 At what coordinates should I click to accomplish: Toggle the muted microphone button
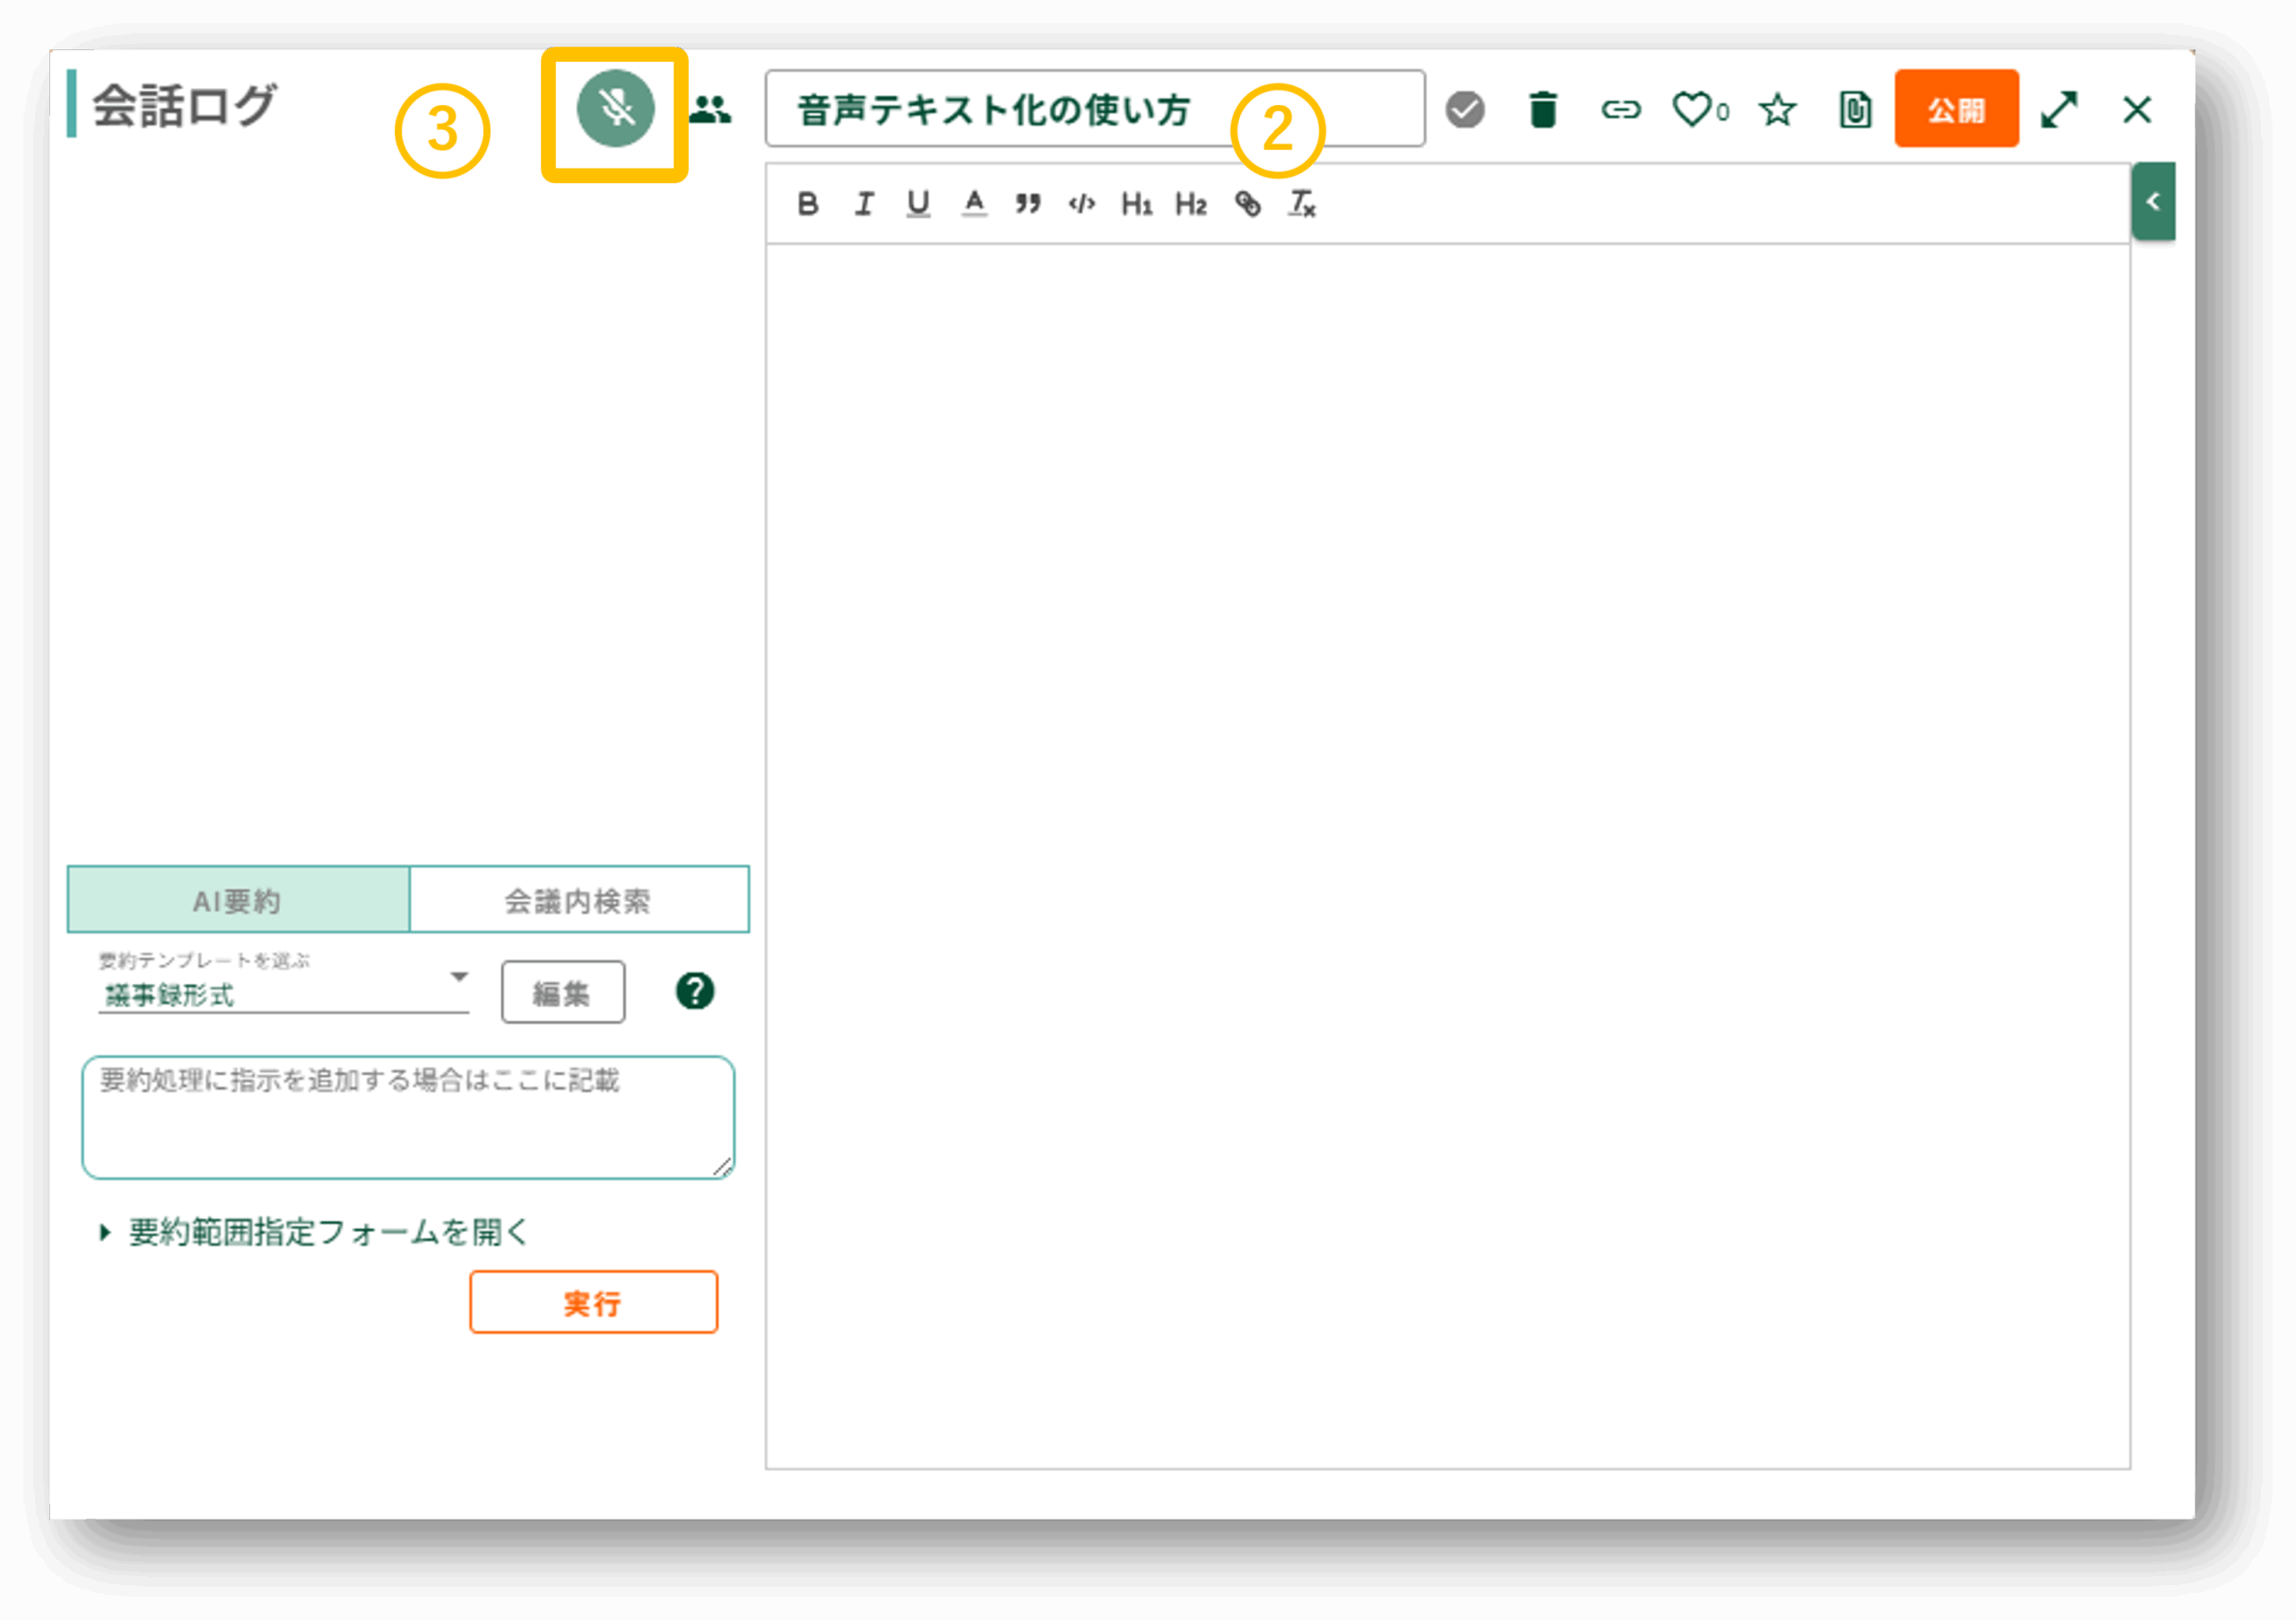pos(615,109)
